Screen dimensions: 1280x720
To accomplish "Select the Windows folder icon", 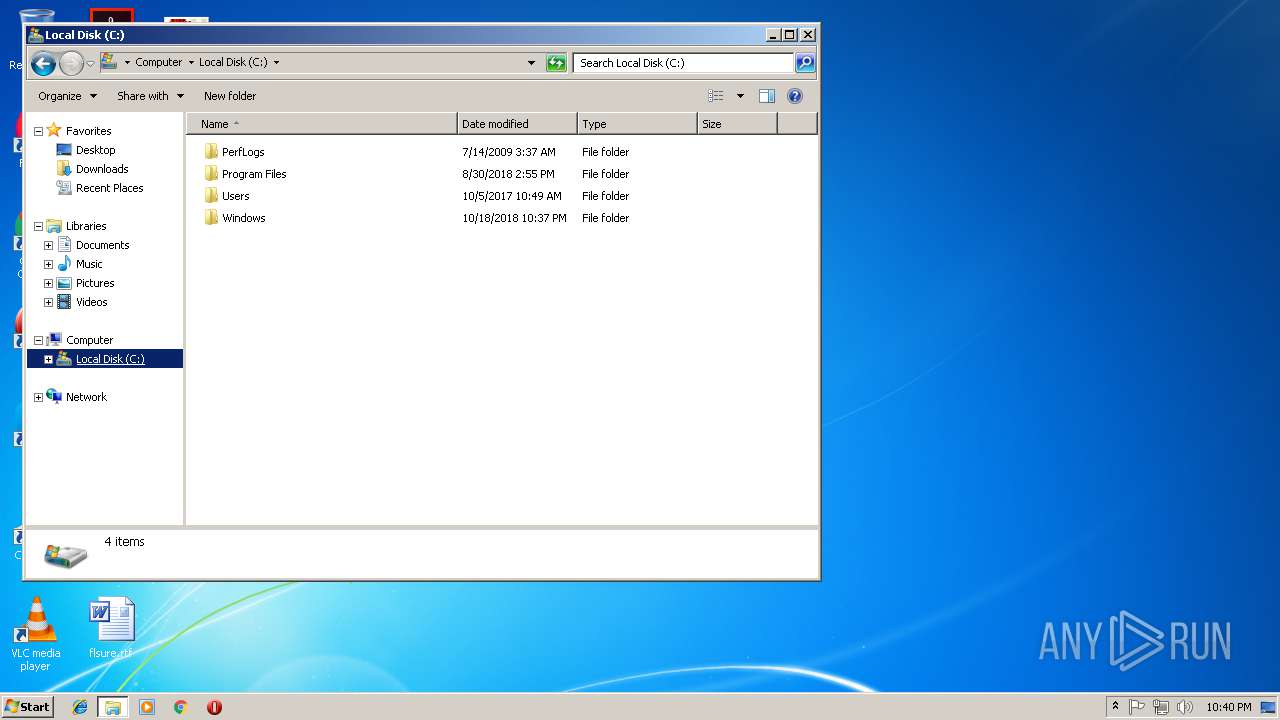I will [x=211, y=218].
